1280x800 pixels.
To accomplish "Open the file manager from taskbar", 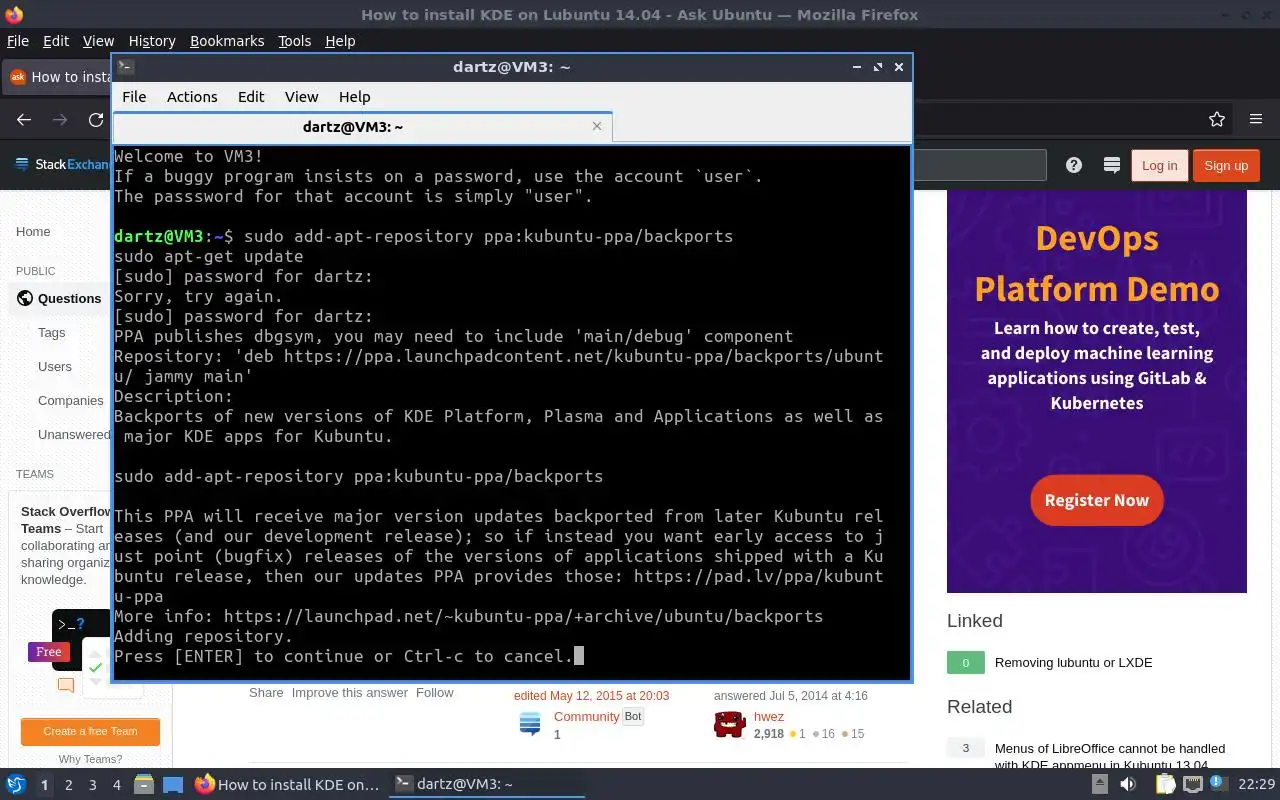I will [143, 784].
